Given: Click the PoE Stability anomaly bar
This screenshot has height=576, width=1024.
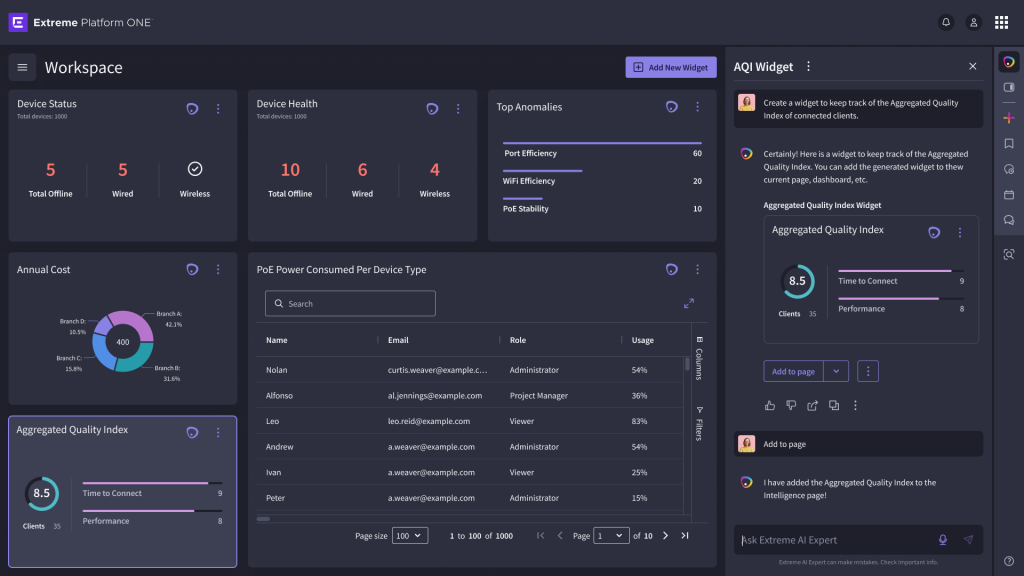Looking at the screenshot, I should (x=522, y=199).
